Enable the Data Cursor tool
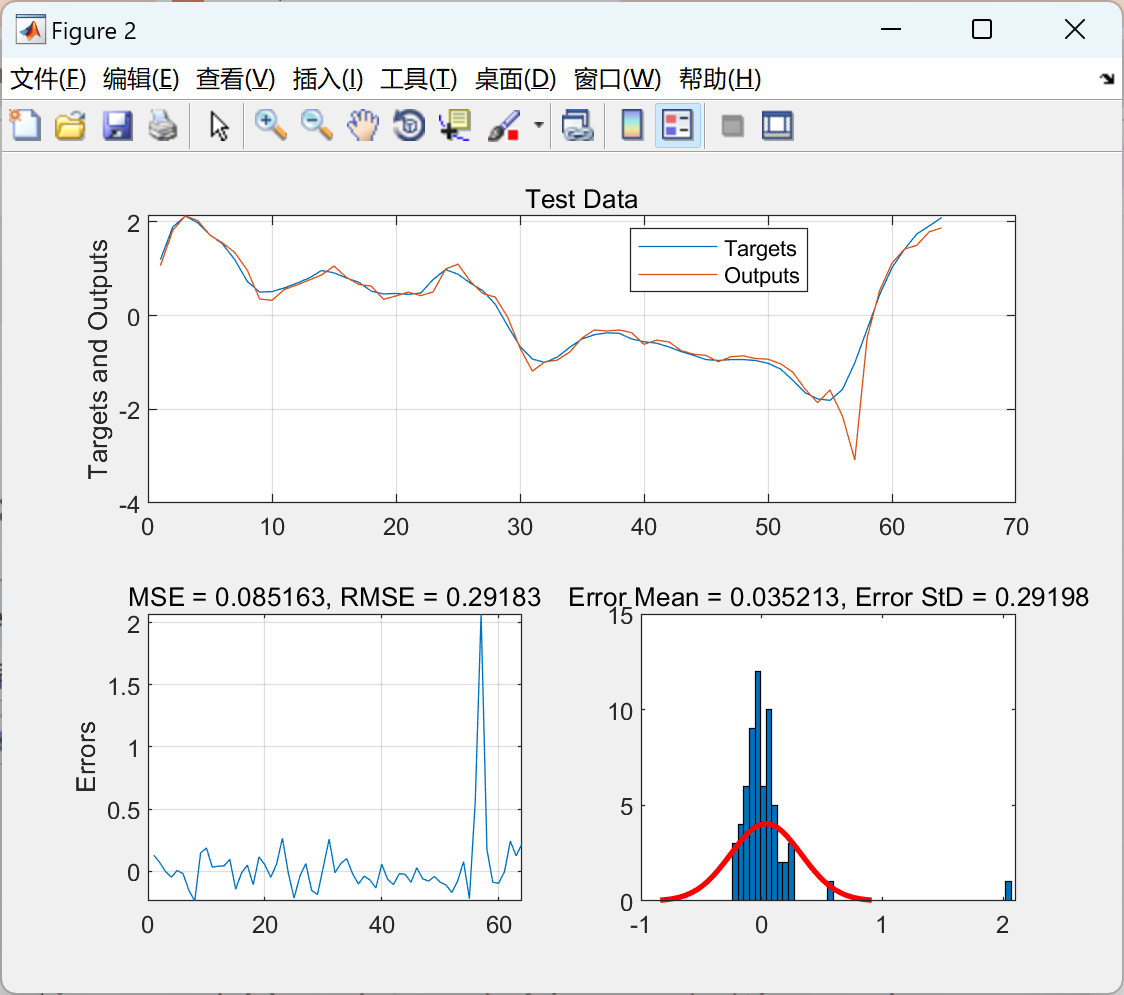The image size is (1124, 995). [x=455, y=125]
